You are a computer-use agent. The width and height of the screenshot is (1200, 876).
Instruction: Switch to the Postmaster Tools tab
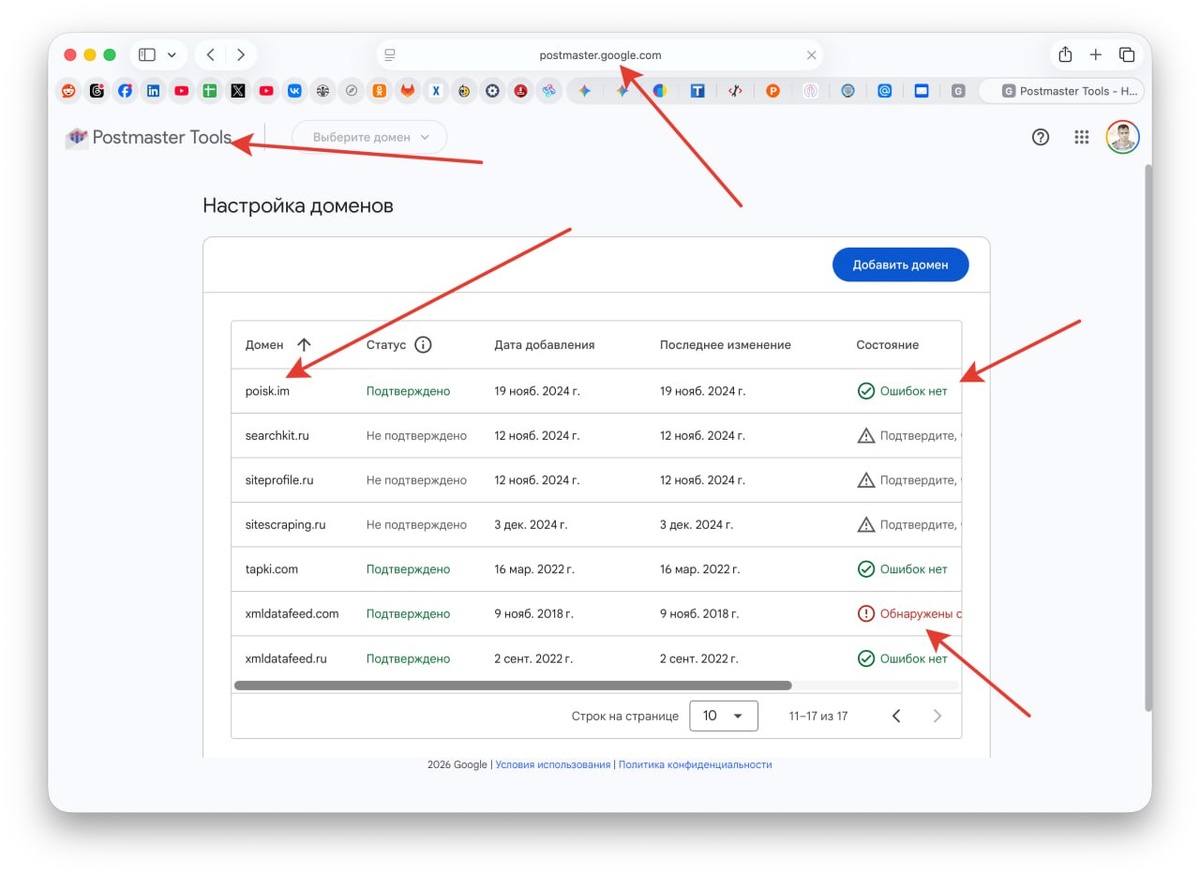point(1061,90)
